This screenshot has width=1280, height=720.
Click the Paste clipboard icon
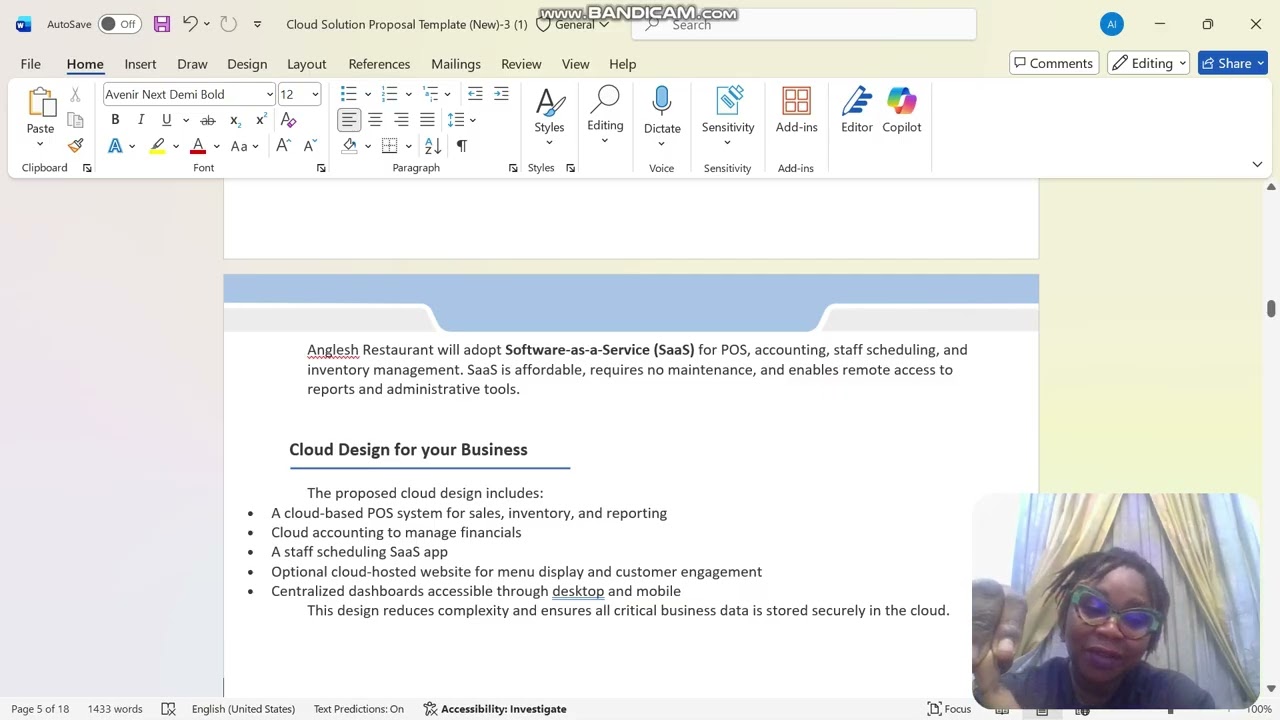pos(40,103)
